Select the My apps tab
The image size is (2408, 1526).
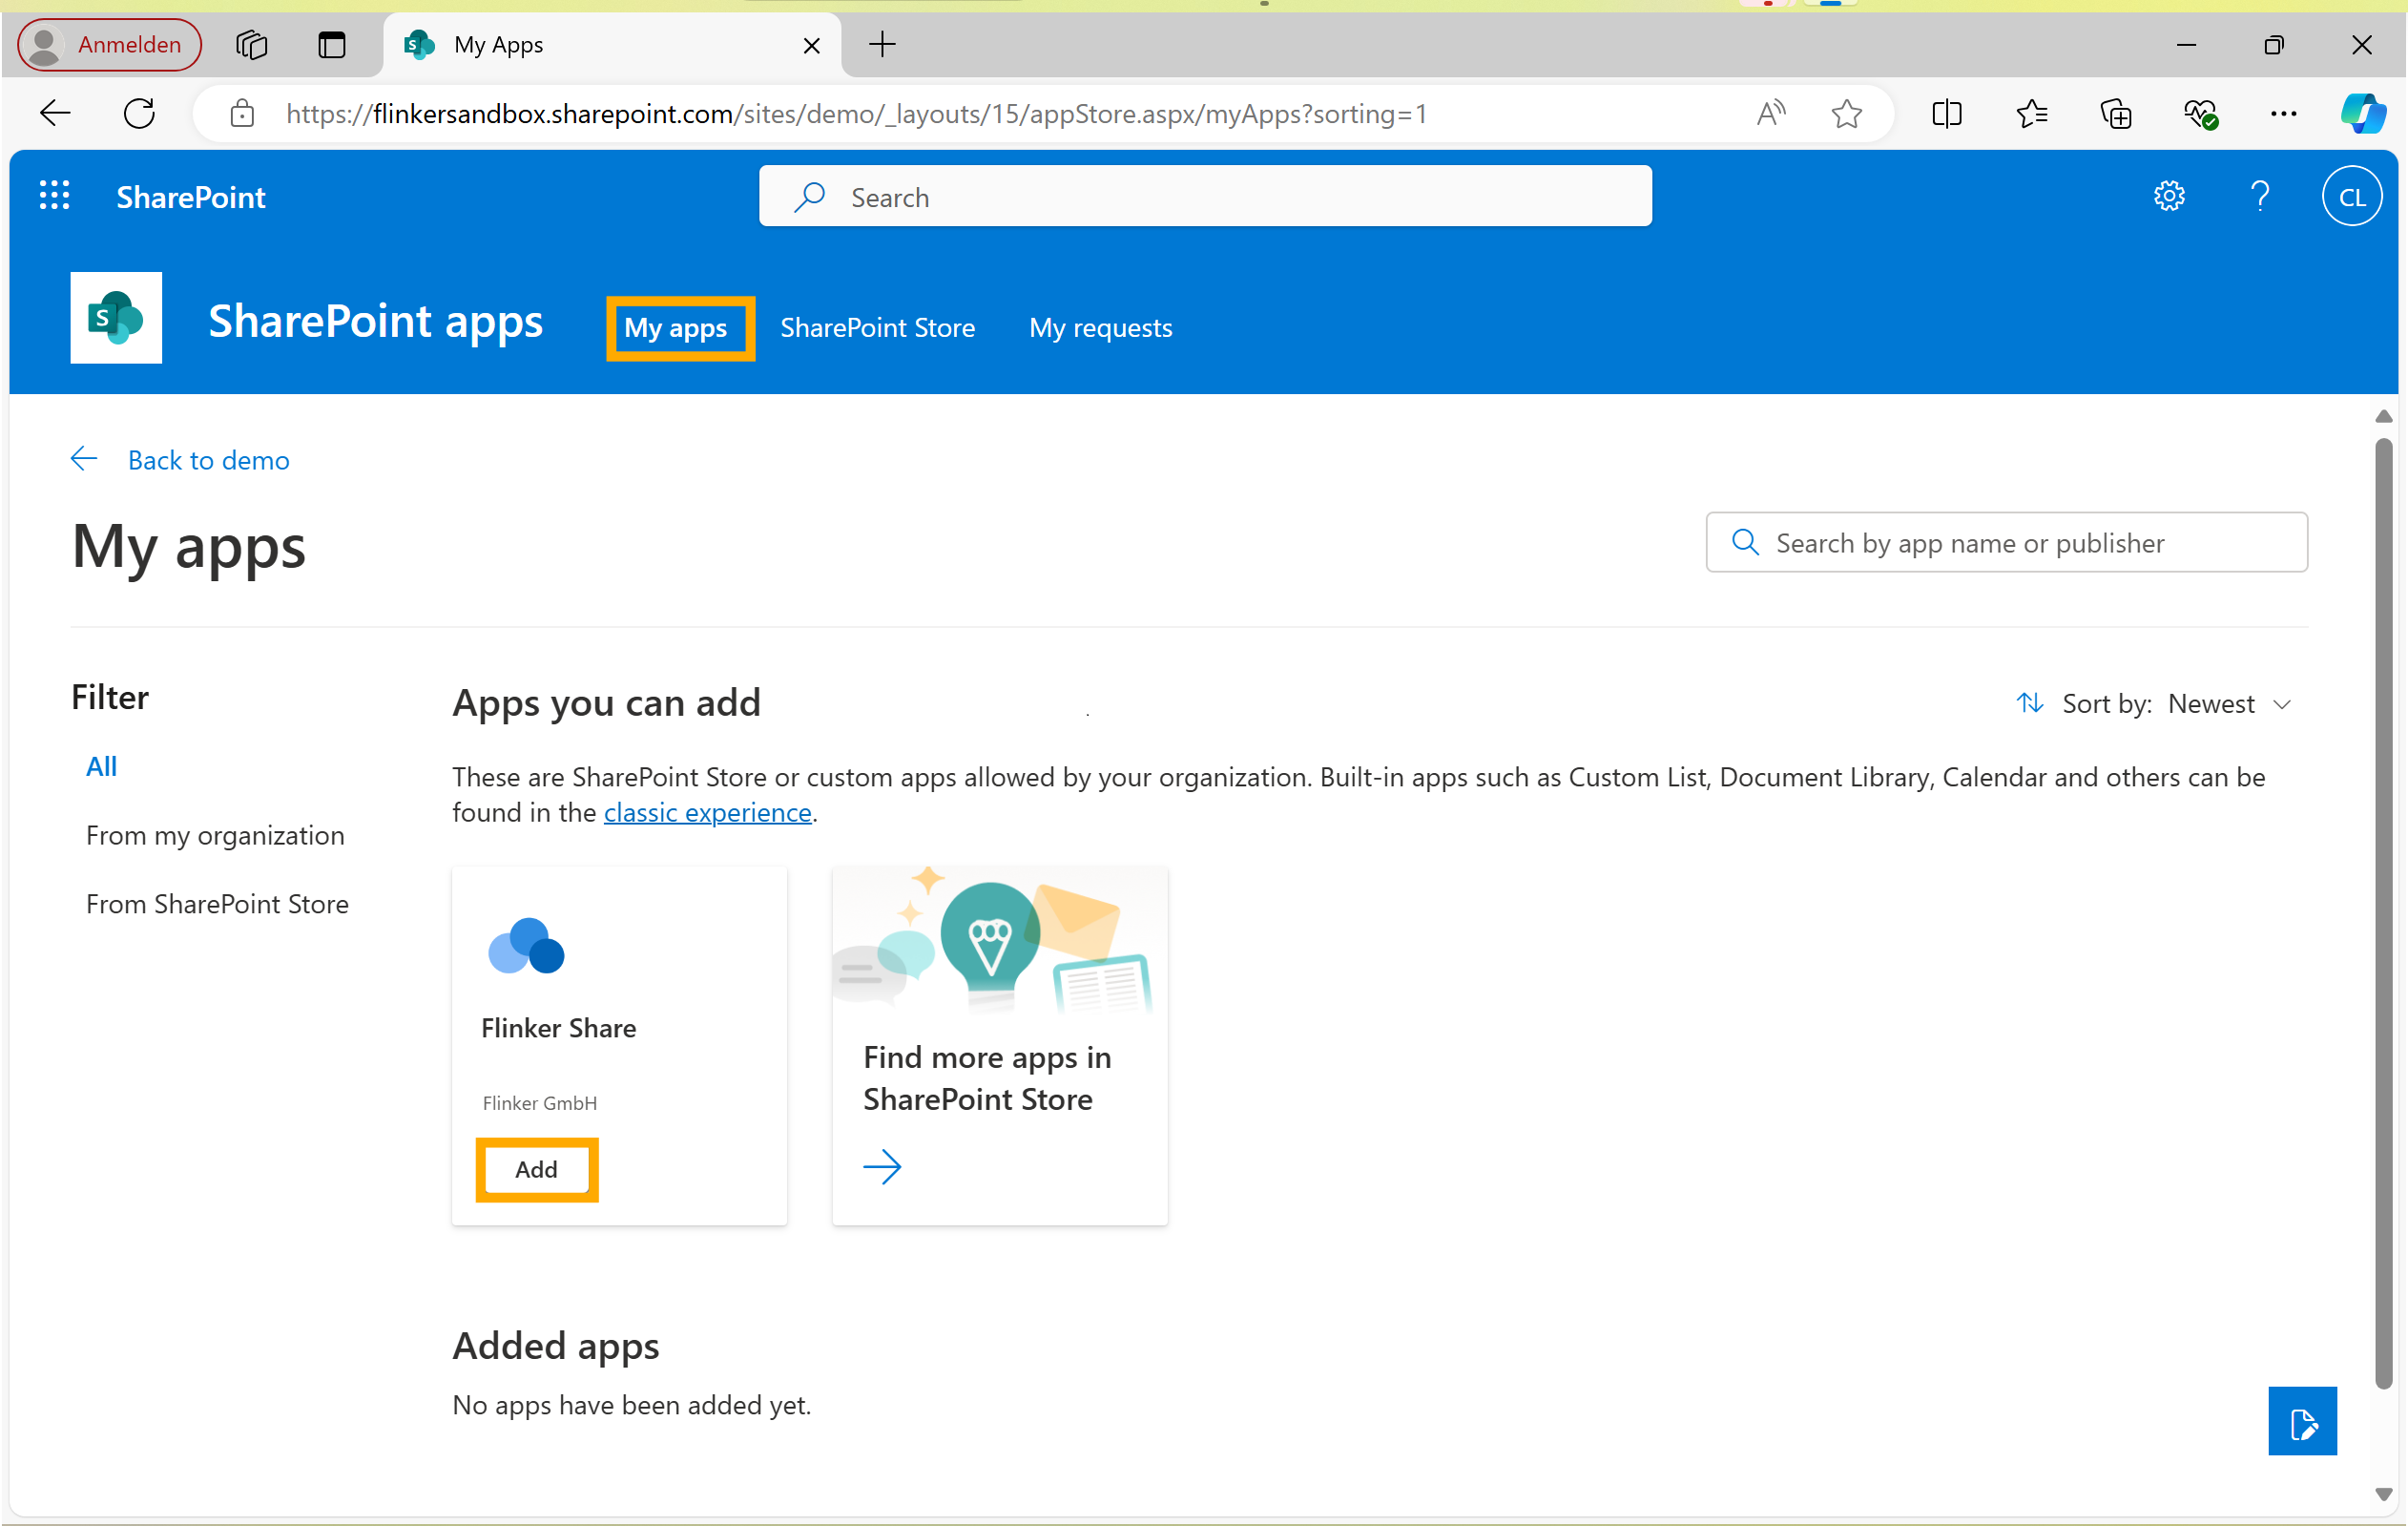click(677, 326)
